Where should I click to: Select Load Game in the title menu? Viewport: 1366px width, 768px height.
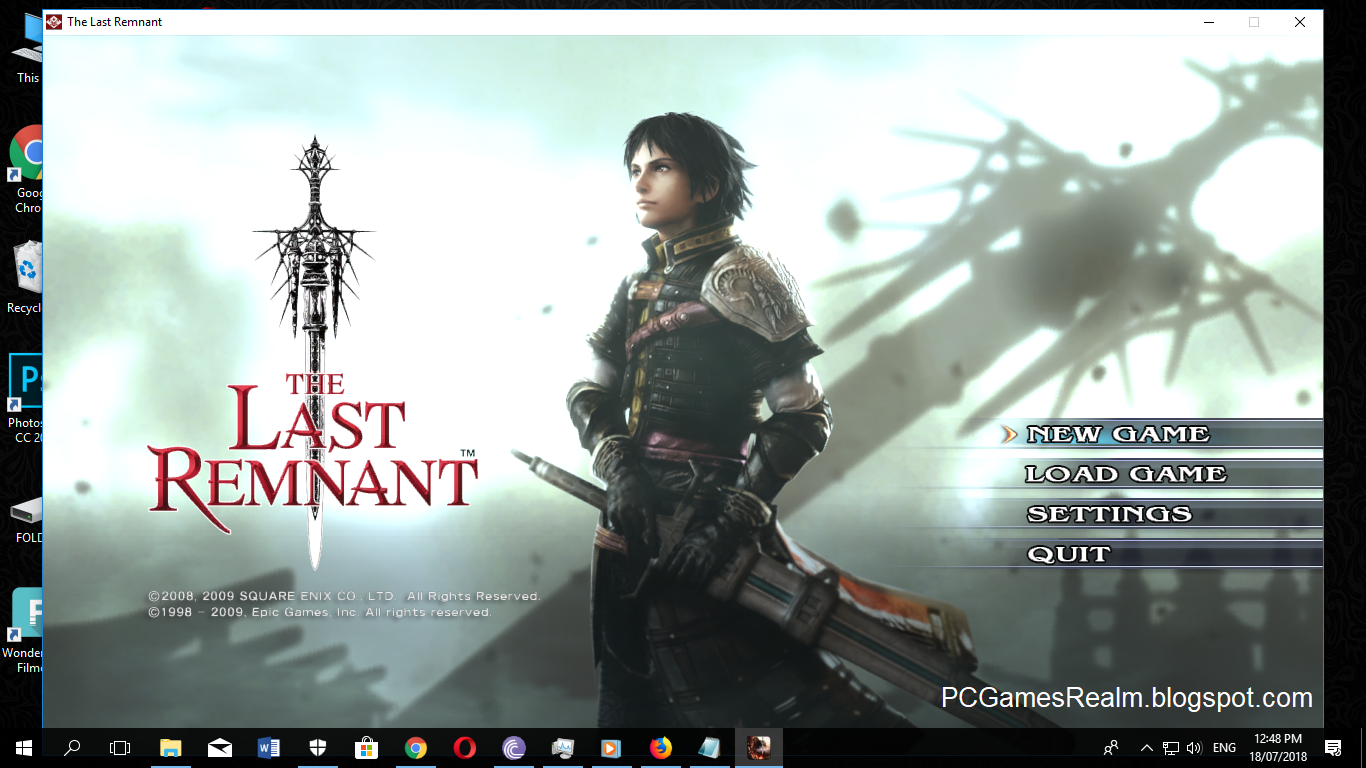(1126, 474)
